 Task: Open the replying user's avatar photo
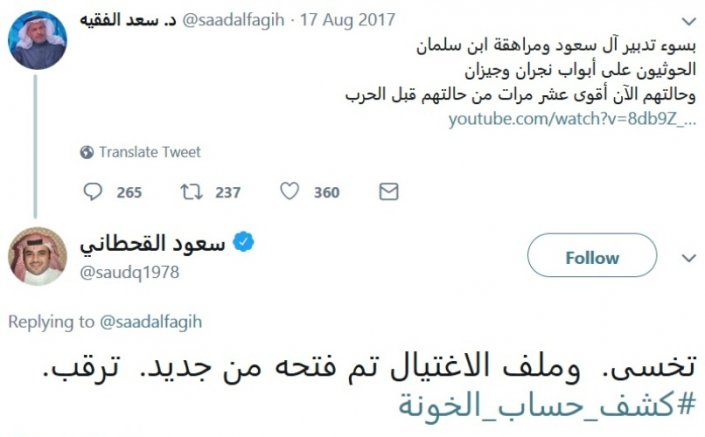(x=38, y=257)
